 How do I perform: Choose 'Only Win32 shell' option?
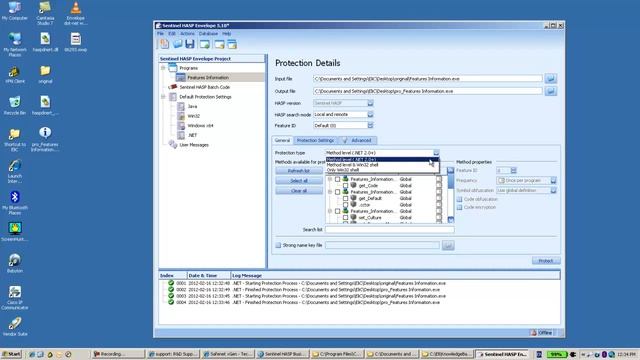click(x=382, y=170)
